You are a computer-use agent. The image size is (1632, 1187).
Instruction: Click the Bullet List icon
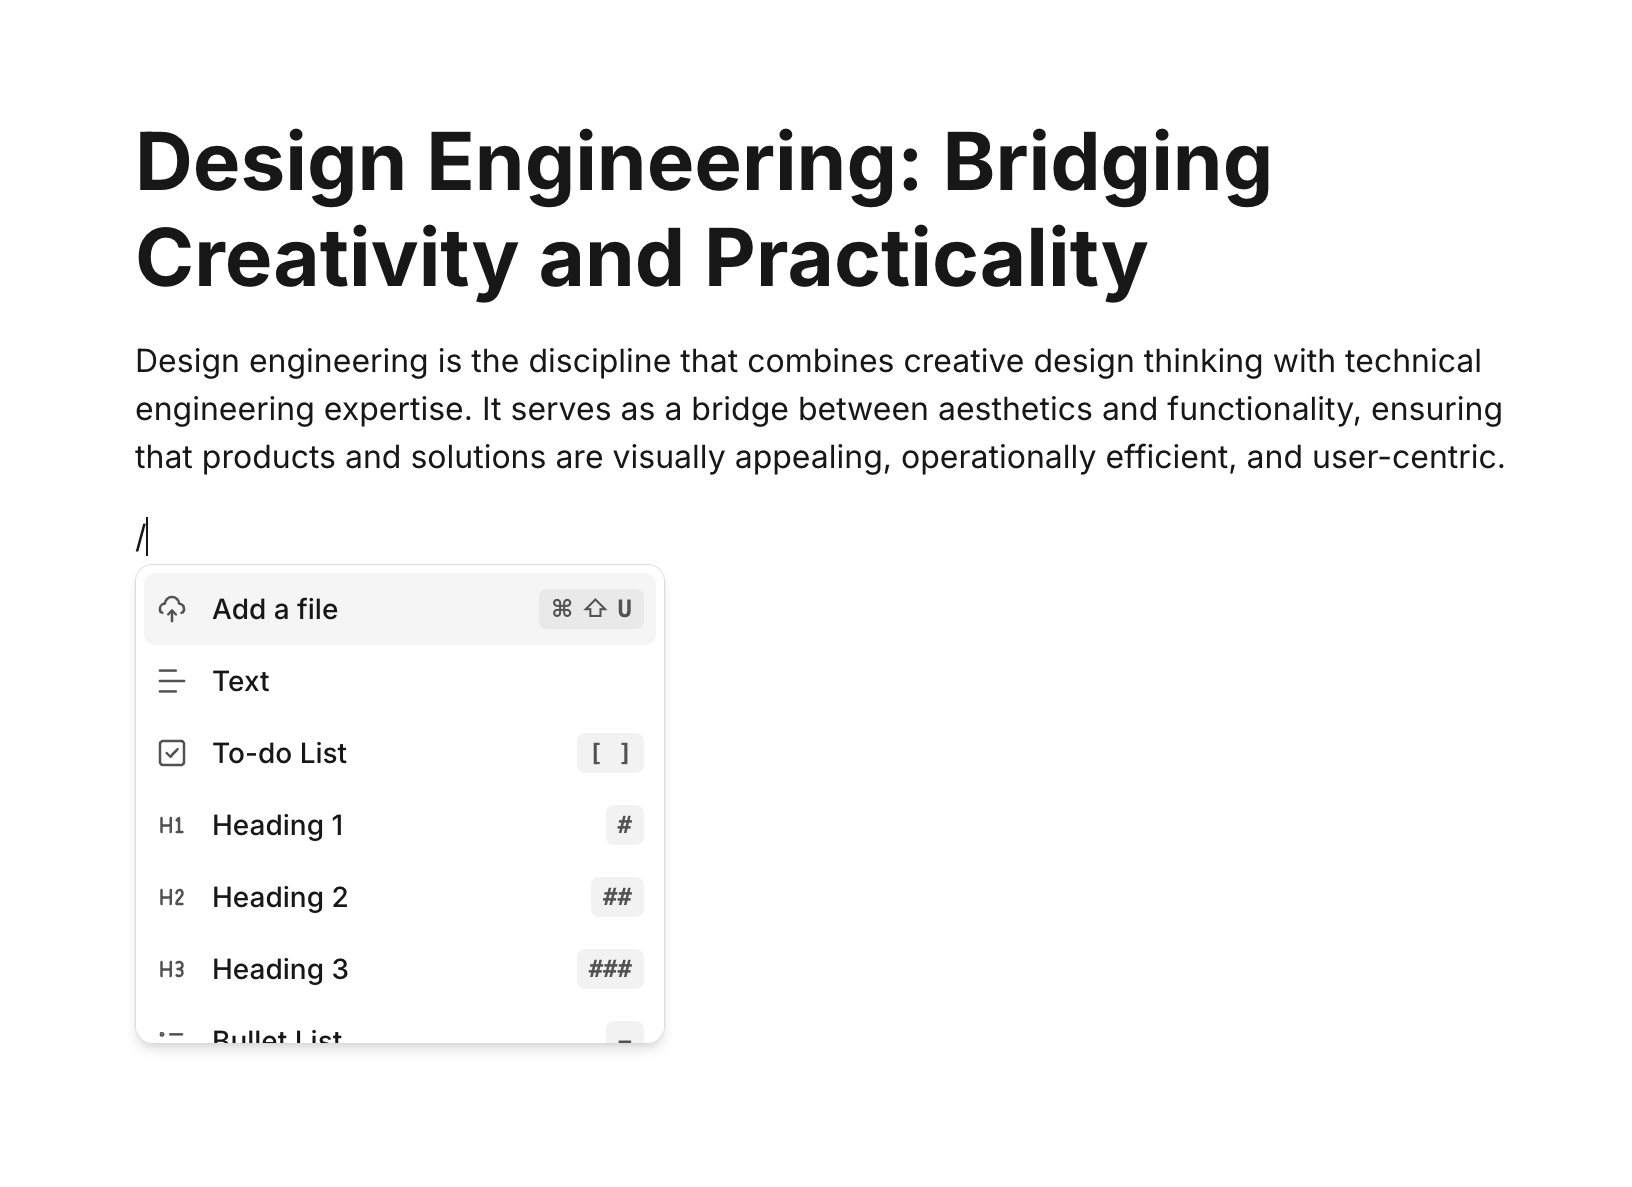click(x=172, y=1034)
